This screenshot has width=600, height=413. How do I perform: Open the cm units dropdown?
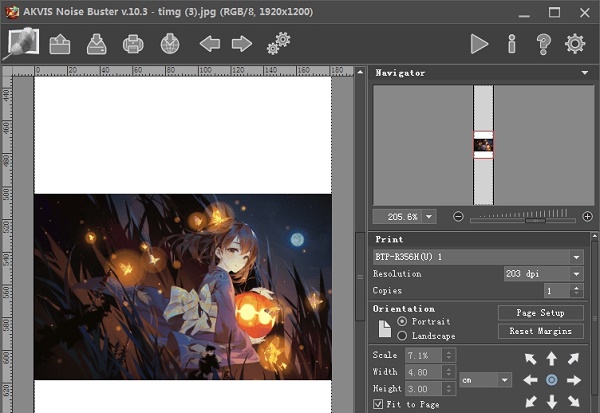point(505,380)
